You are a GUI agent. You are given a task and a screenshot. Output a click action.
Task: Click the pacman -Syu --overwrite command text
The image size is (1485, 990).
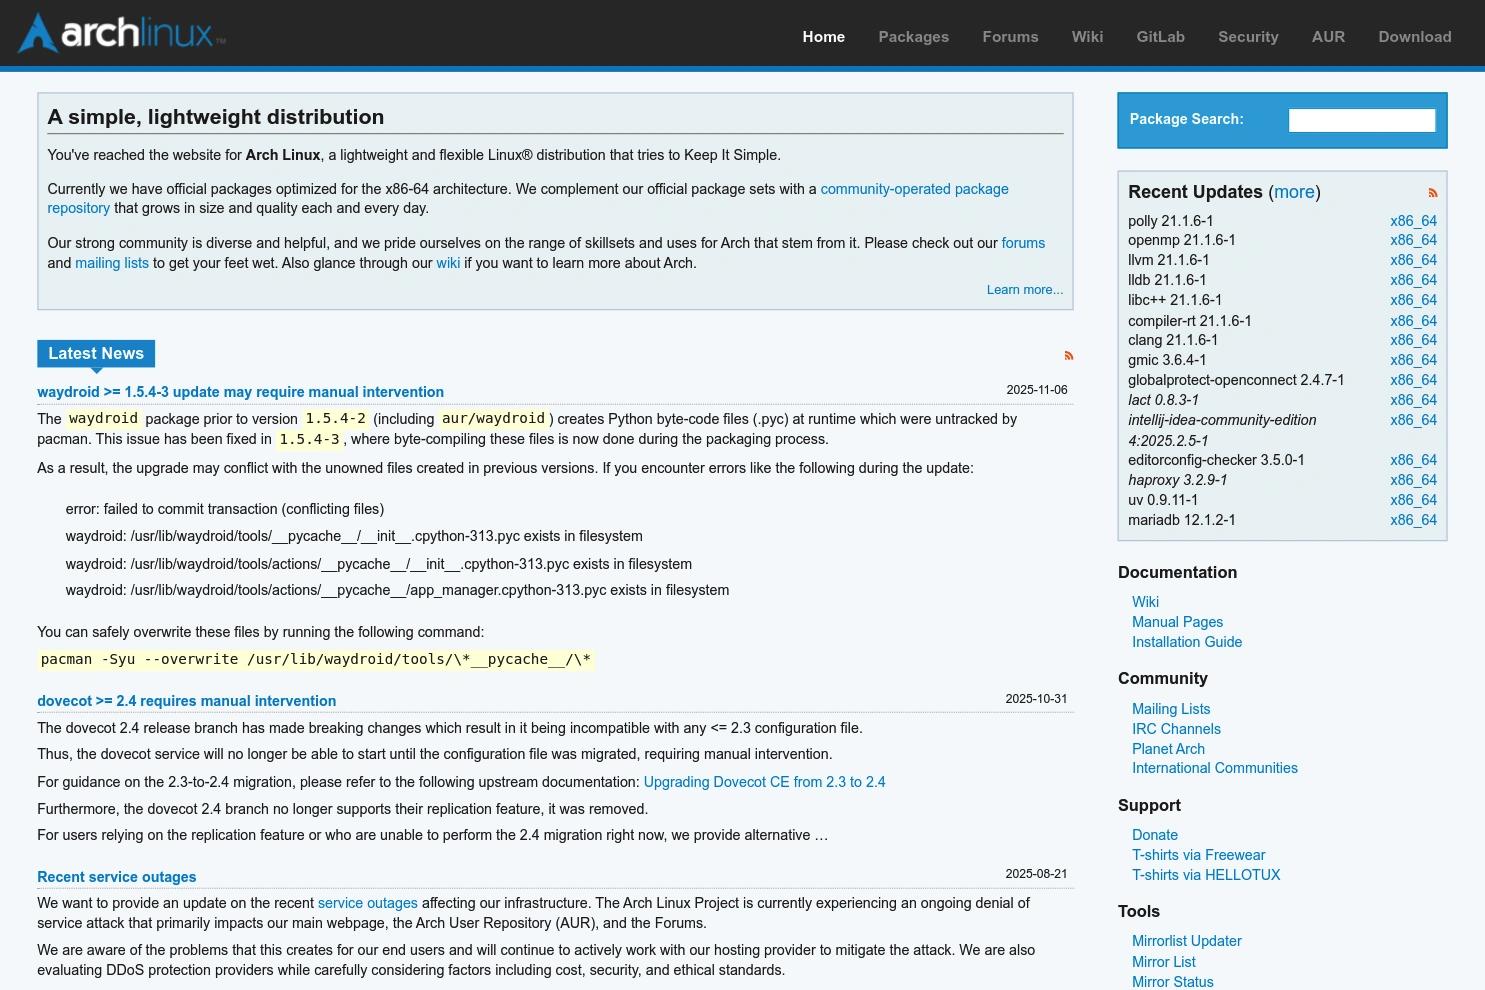[316, 660]
